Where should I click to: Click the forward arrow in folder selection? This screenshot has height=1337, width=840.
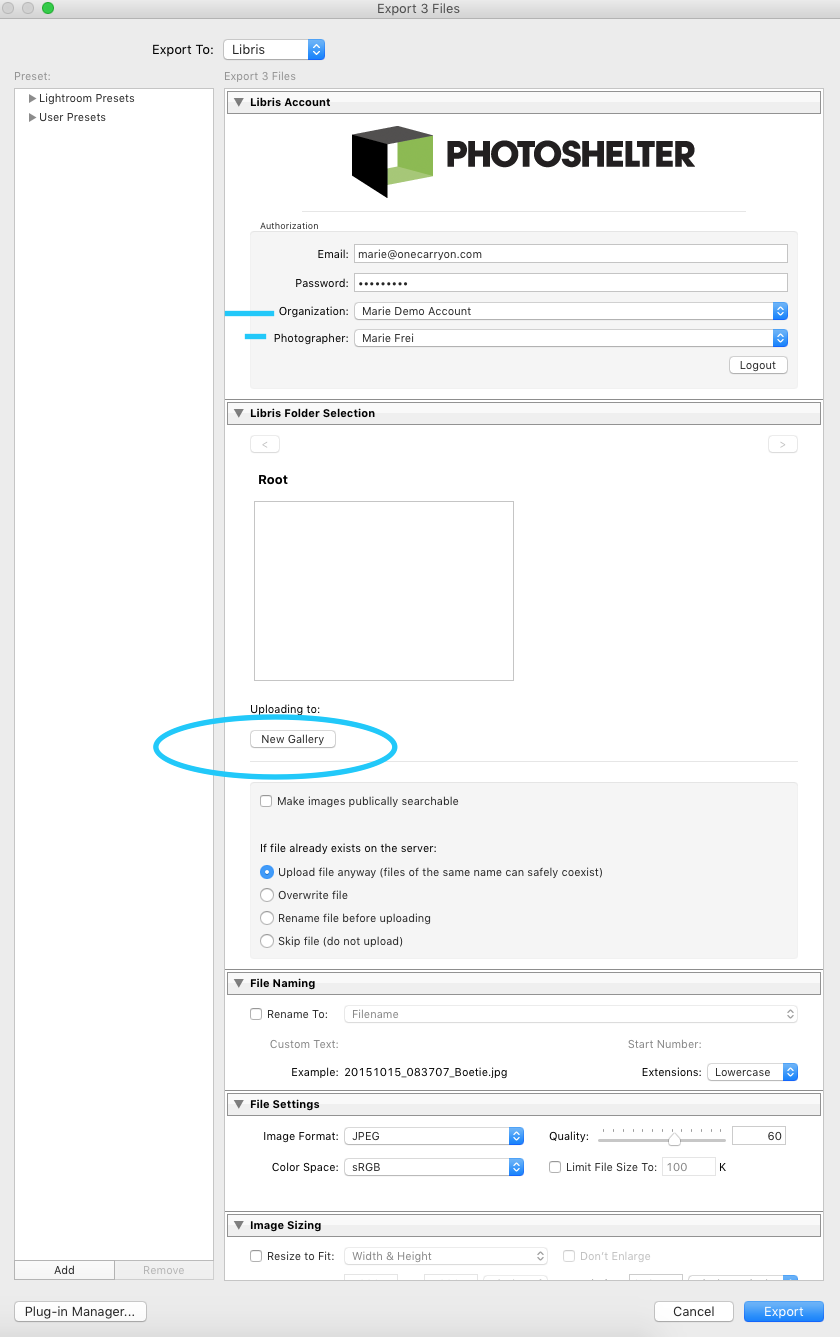(x=782, y=444)
